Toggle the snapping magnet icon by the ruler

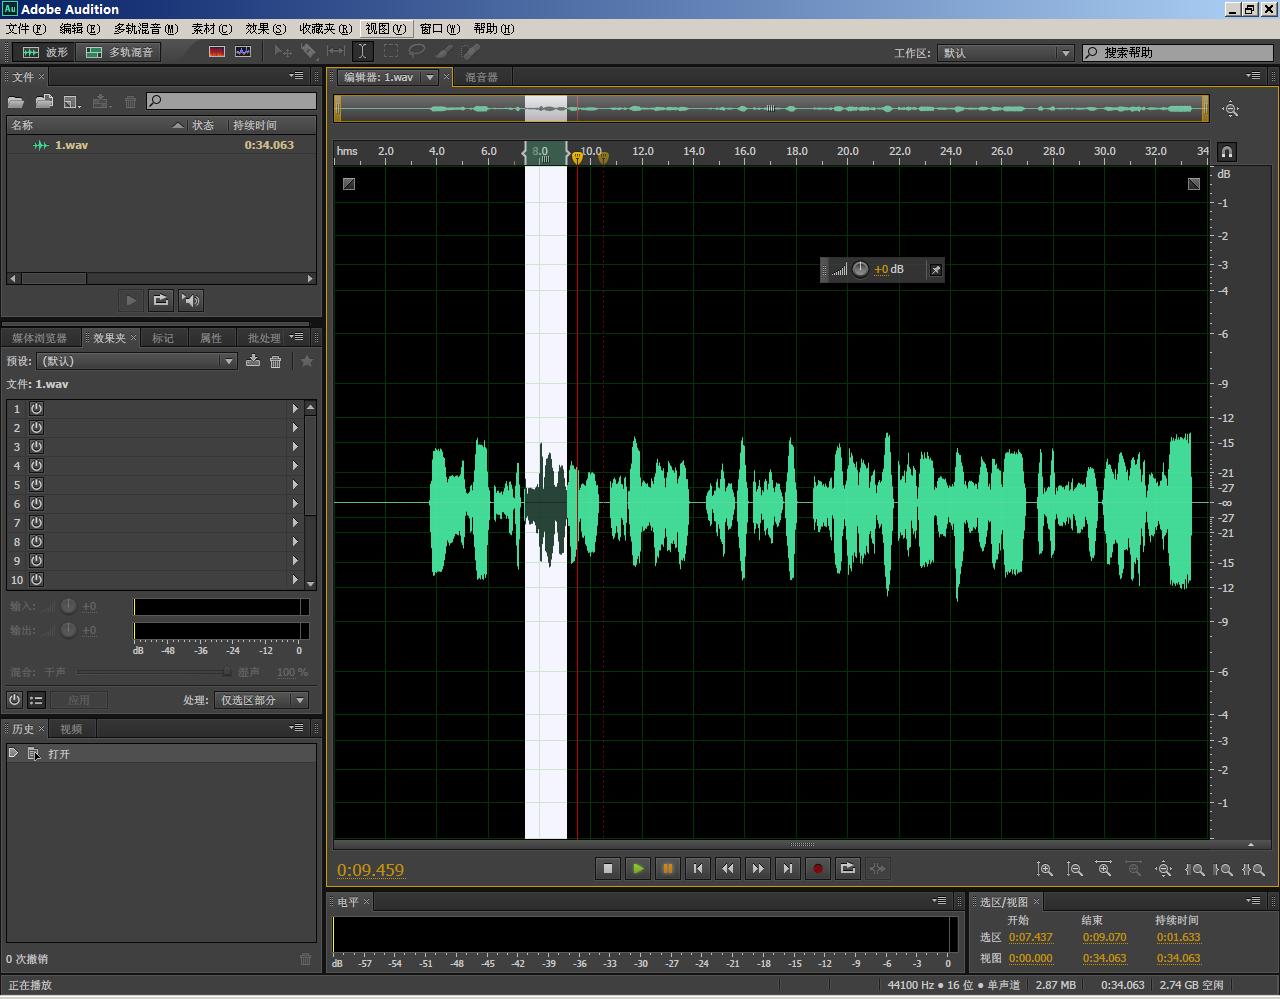click(x=1227, y=152)
